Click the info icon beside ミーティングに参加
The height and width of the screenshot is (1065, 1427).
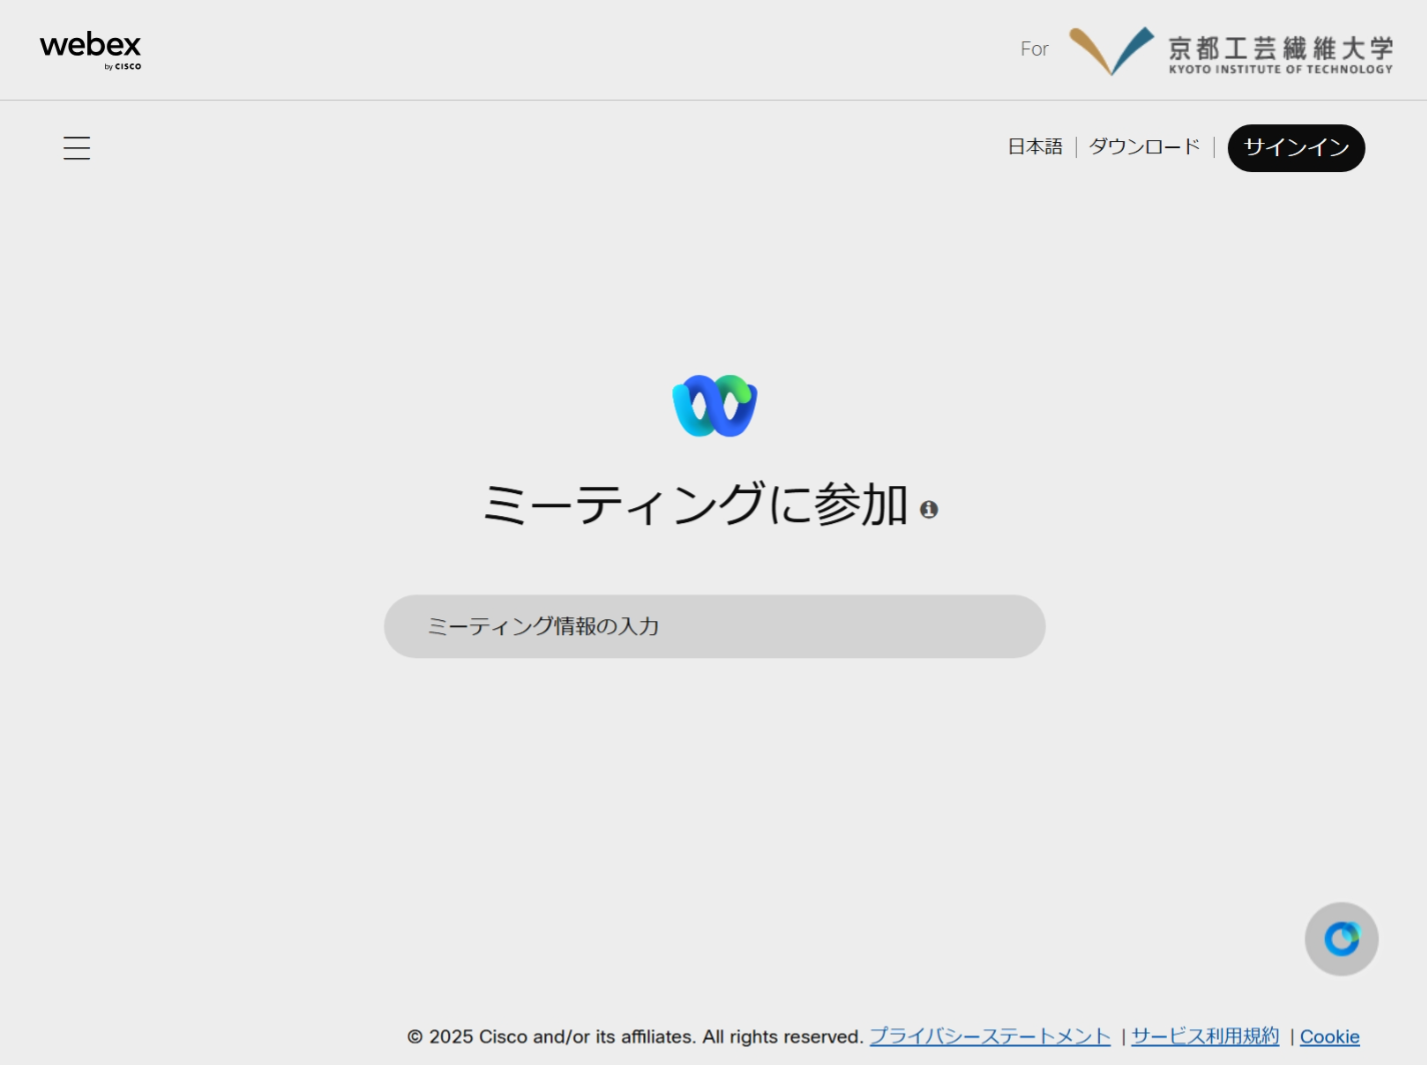click(x=929, y=509)
